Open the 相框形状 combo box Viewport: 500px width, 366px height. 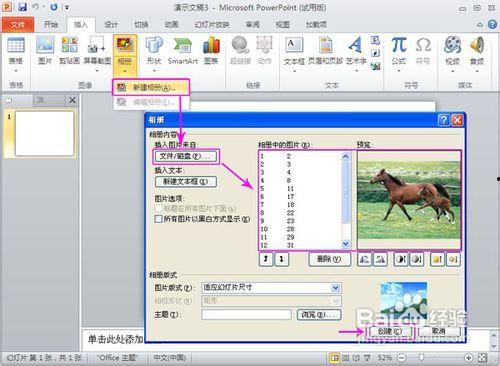point(271,301)
